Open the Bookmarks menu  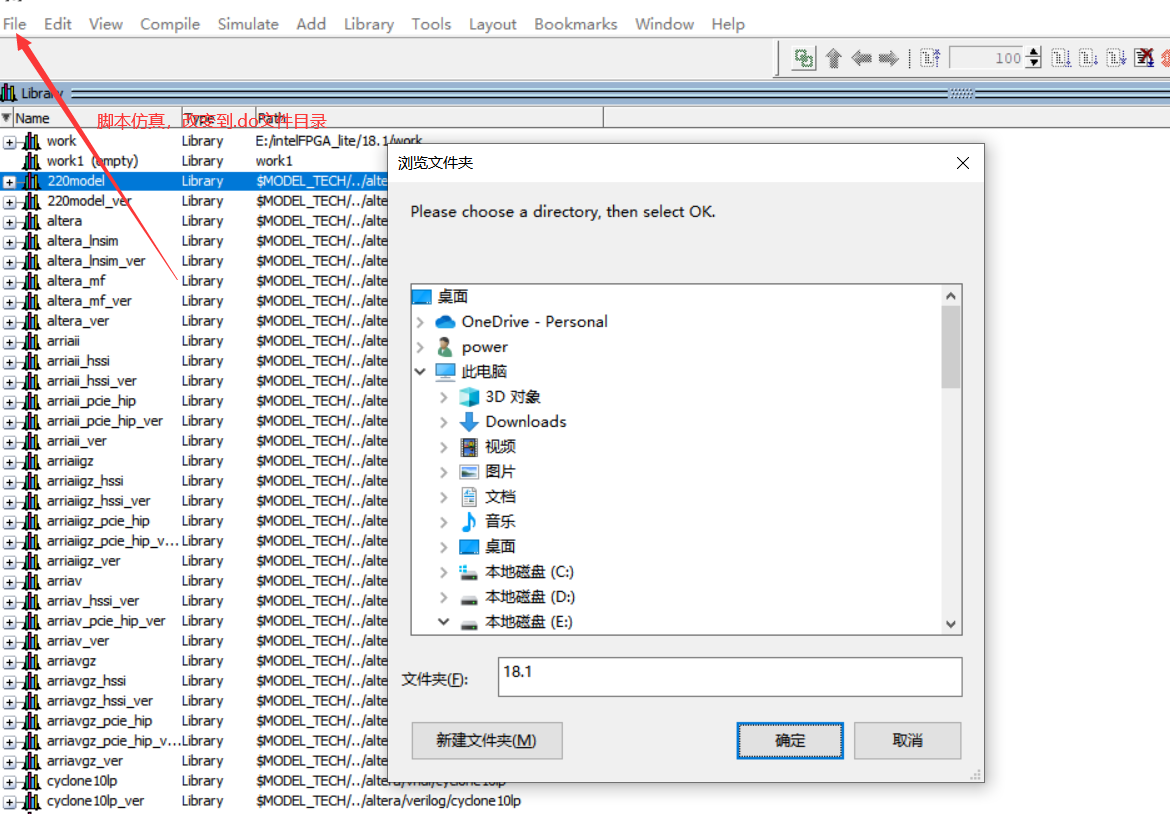click(575, 24)
